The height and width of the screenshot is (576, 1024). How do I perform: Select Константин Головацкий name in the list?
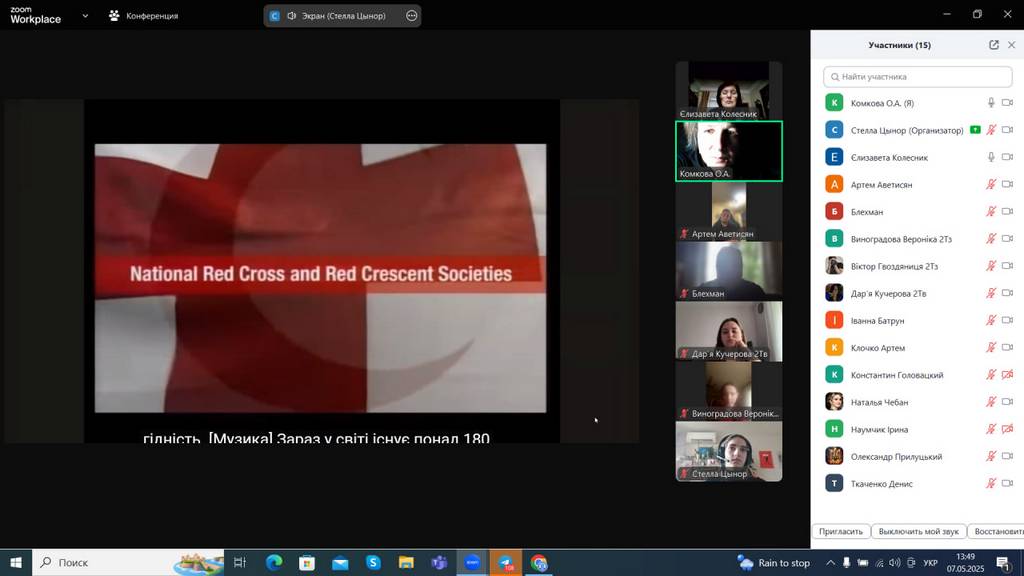click(x=897, y=376)
